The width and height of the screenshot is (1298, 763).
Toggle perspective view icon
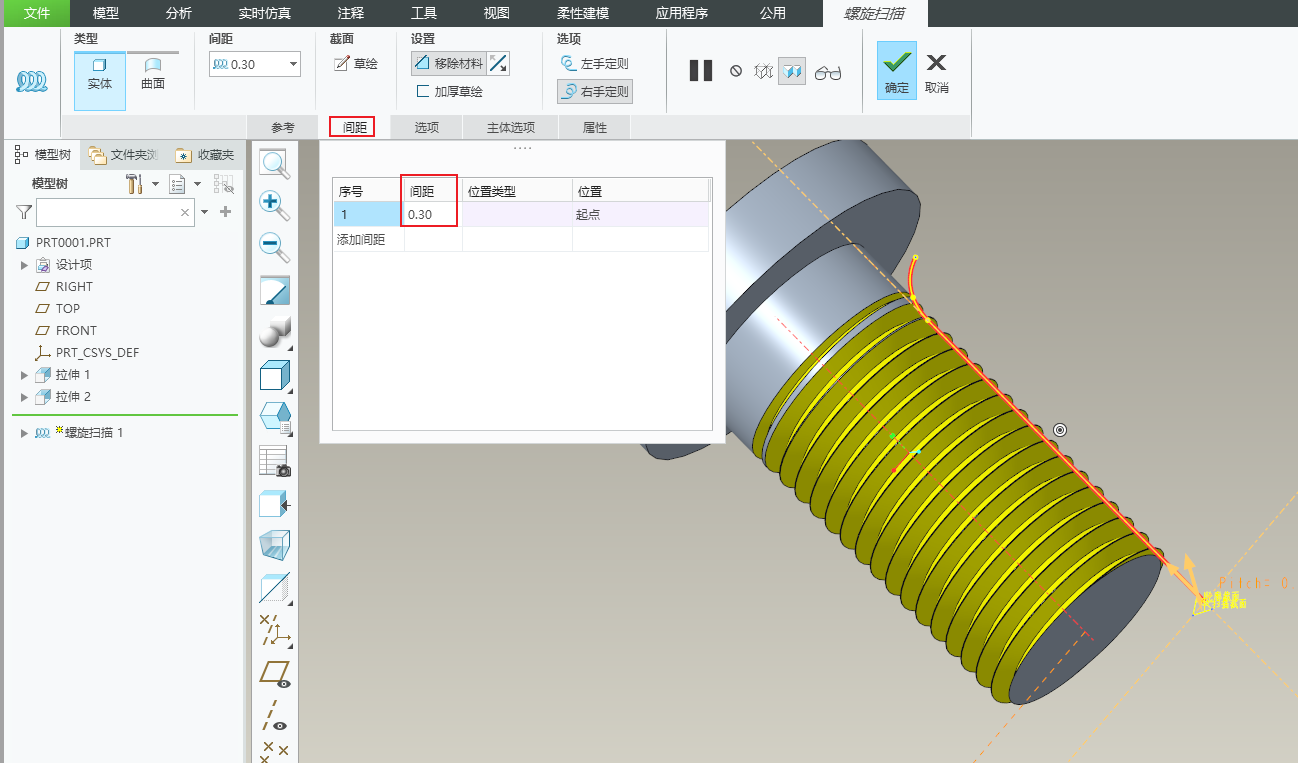274,546
